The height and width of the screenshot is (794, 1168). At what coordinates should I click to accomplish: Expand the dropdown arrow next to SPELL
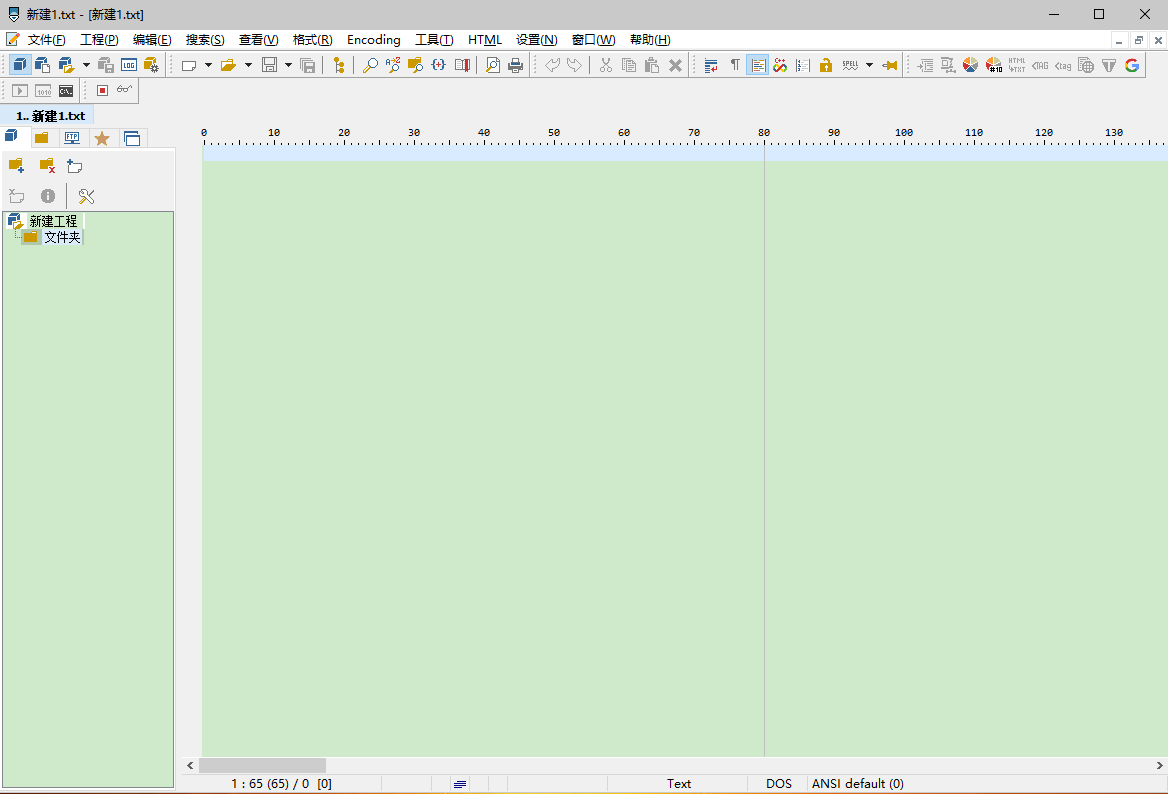(869, 66)
